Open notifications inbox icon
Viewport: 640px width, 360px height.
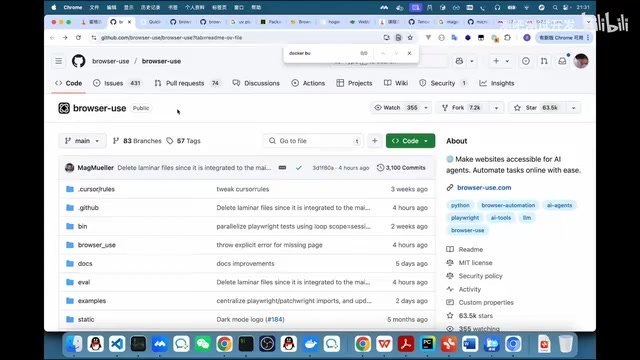tap(562, 61)
